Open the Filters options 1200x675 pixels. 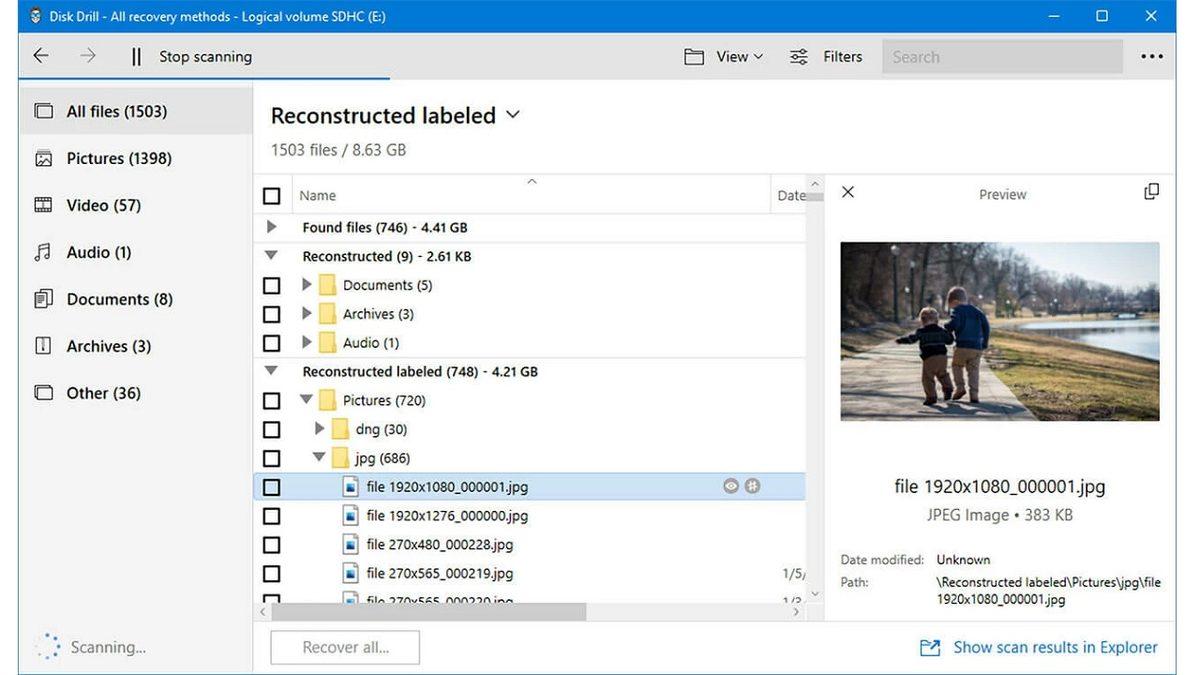(826, 57)
